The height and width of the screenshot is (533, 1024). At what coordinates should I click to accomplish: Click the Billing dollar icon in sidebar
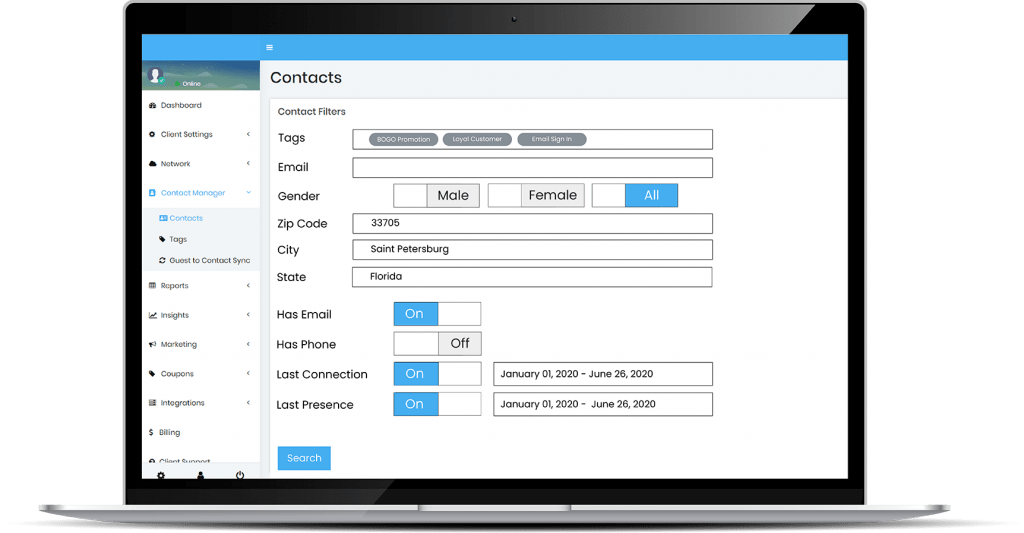click(x=151, y=432)
